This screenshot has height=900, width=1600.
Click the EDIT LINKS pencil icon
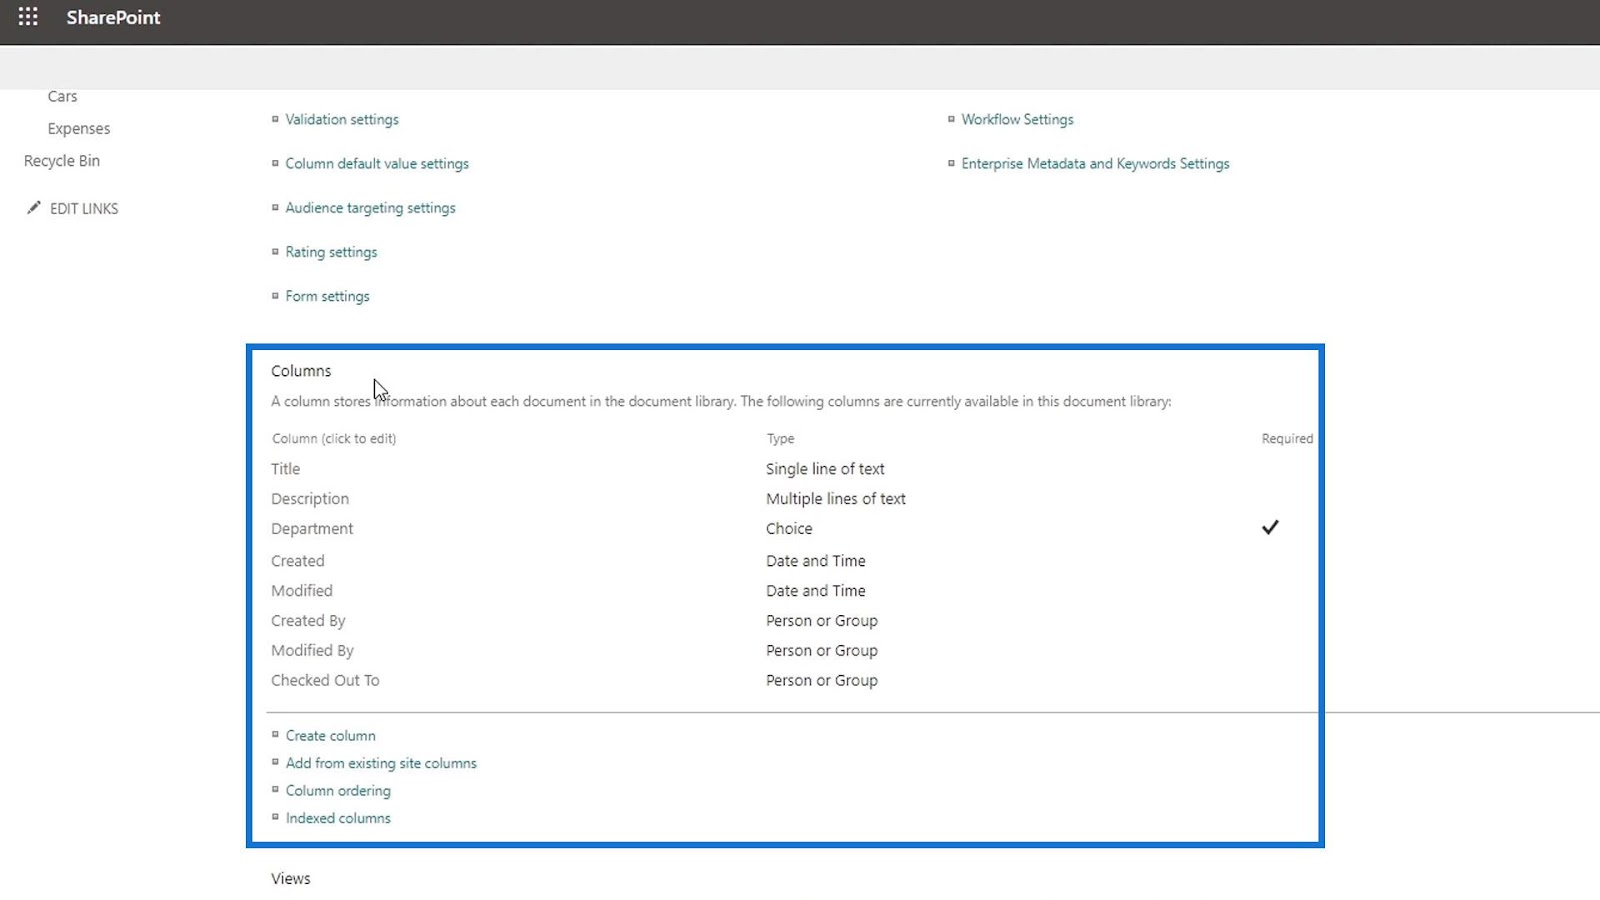pos(34,208)
